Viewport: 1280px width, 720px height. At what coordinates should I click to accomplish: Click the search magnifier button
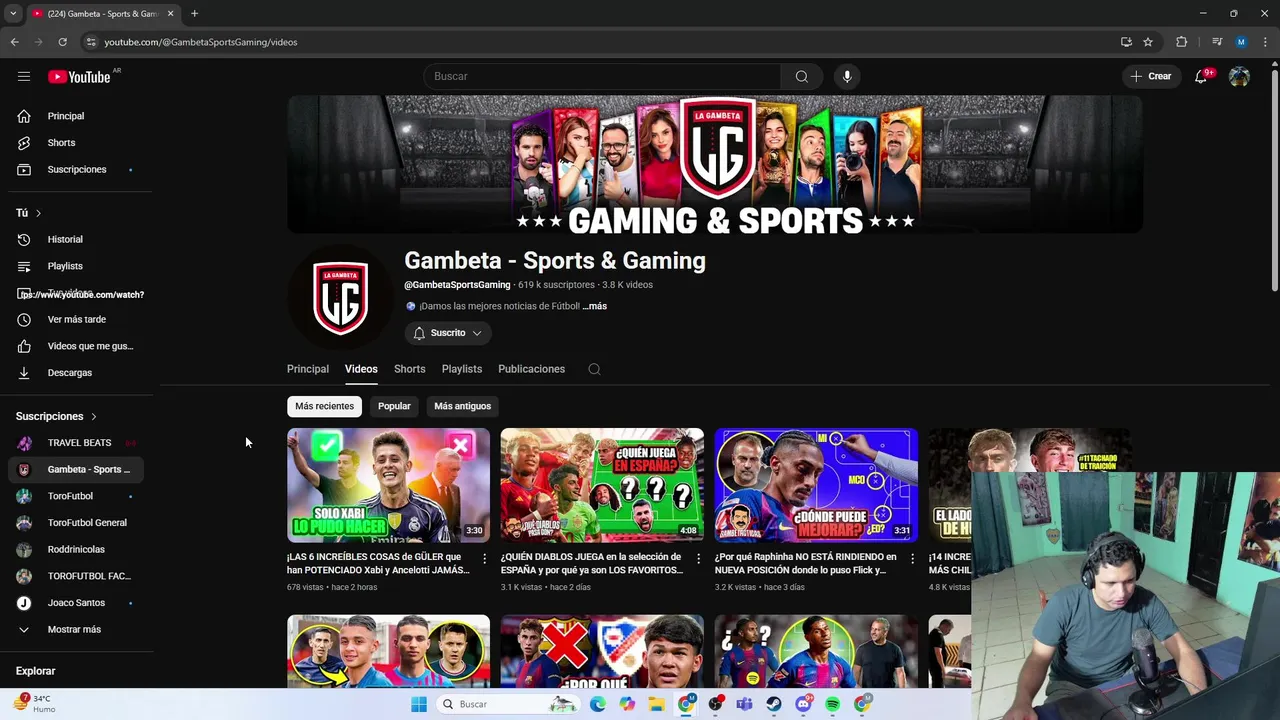[802, 76]
